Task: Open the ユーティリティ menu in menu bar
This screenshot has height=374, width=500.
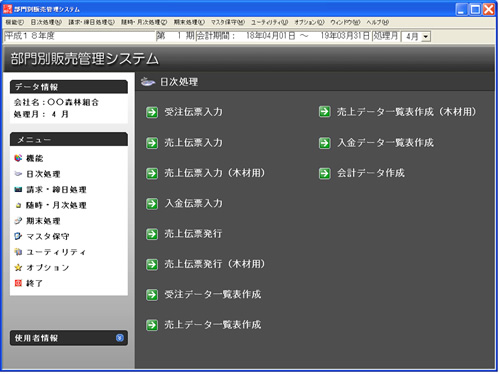Action: tap(269, 22)
